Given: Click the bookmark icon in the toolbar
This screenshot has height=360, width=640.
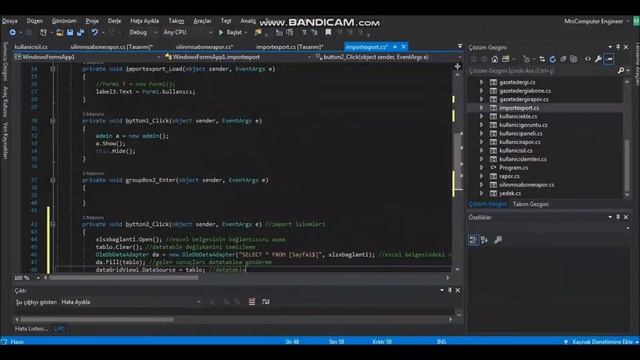Looking at the screenshot, I should point(328,32).
